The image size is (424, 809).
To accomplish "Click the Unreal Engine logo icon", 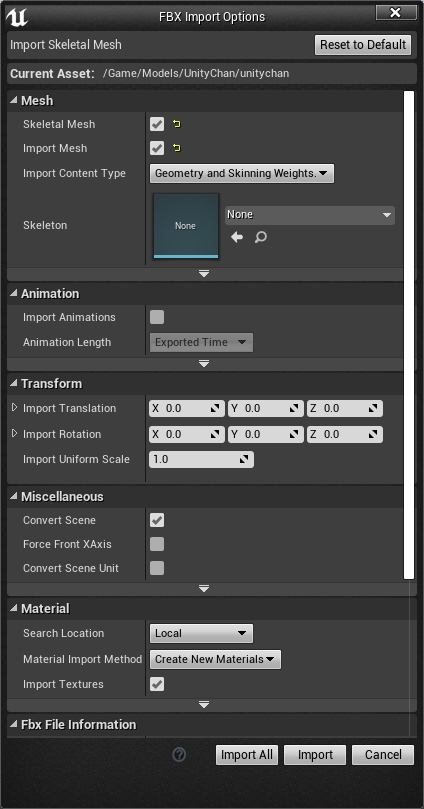I will point(16,17).
